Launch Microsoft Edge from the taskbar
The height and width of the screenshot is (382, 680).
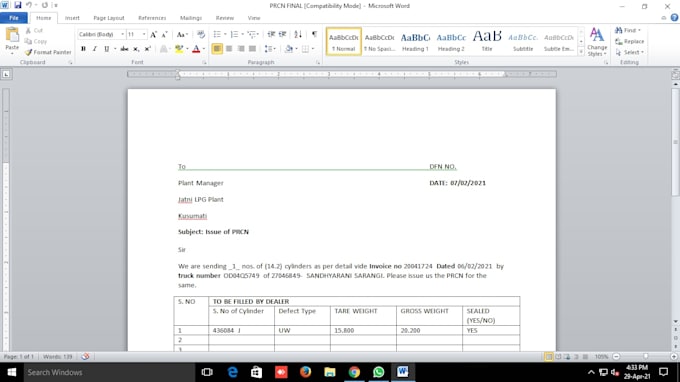[232, 372]
